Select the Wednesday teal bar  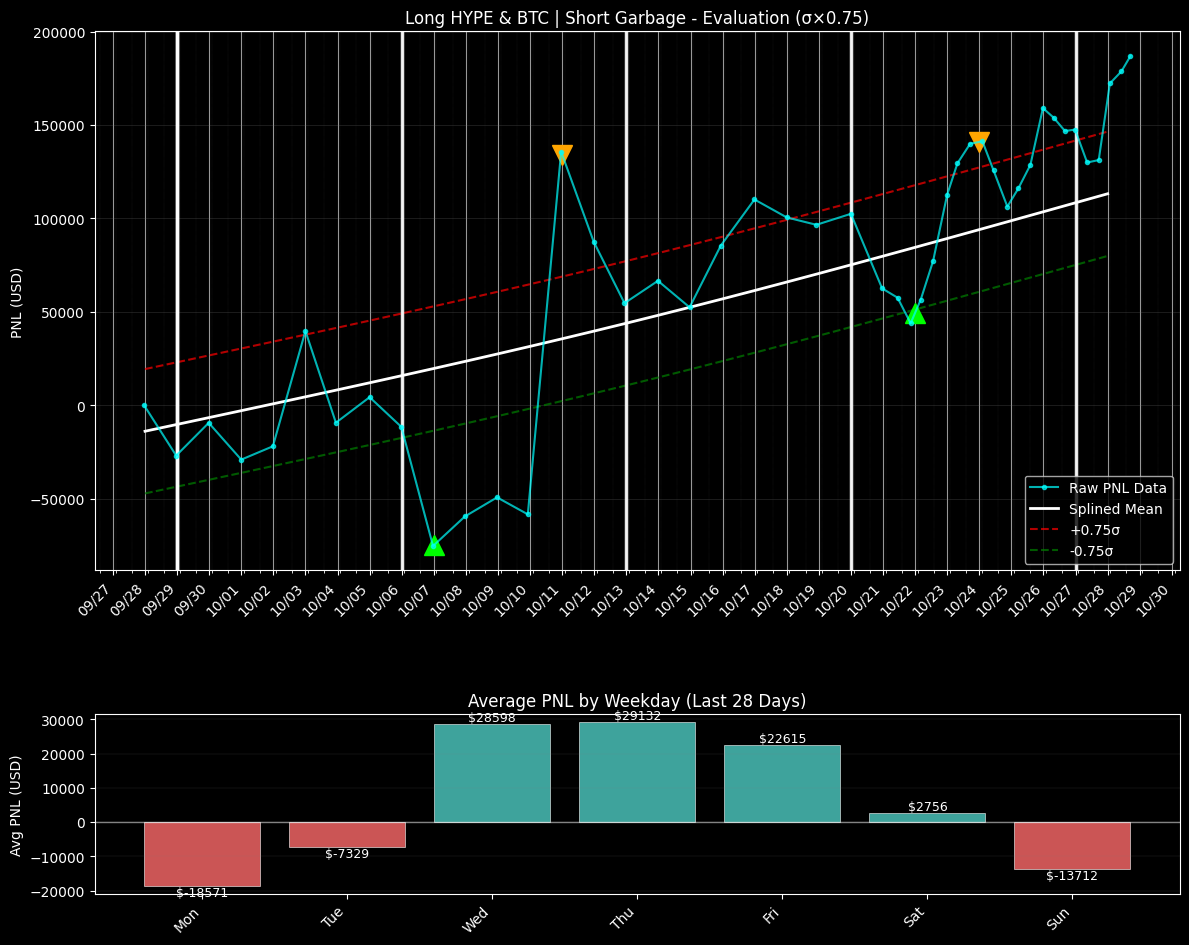tap(492, 773)
